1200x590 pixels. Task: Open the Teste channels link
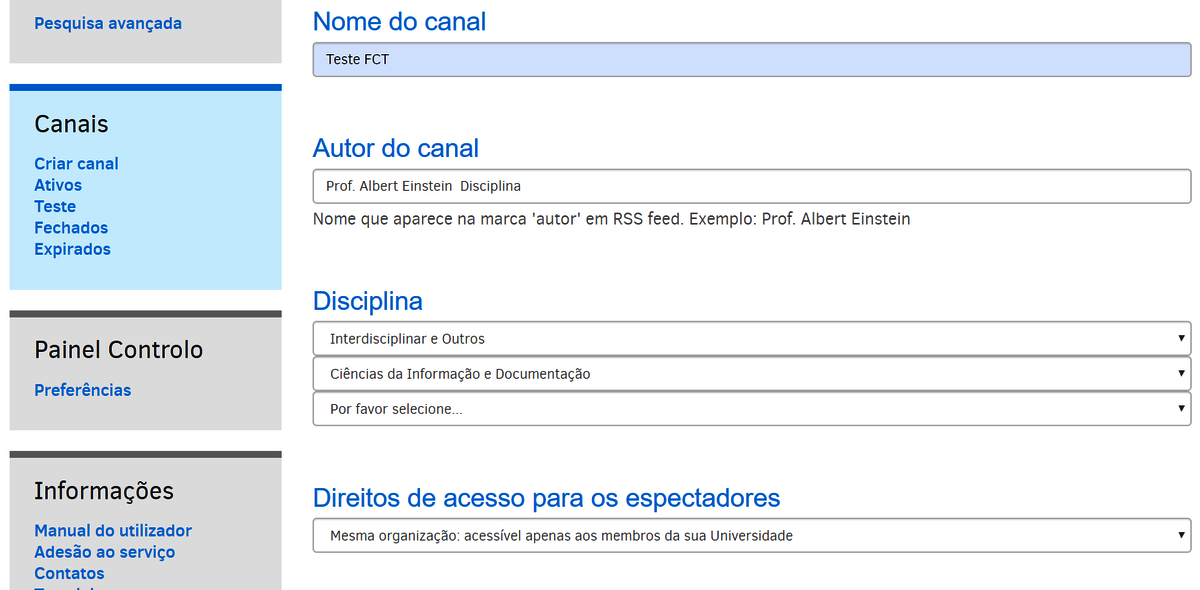tap(55, 206)
